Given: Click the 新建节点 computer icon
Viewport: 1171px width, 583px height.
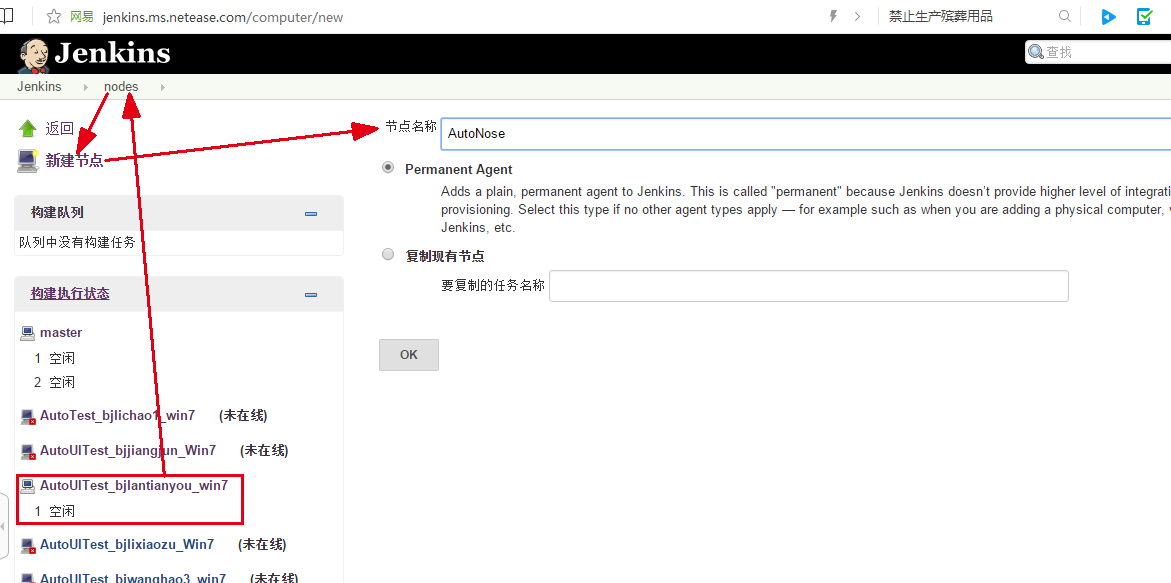Looking at the screenshot, I should pyautogui.click(x=28, y=160).
